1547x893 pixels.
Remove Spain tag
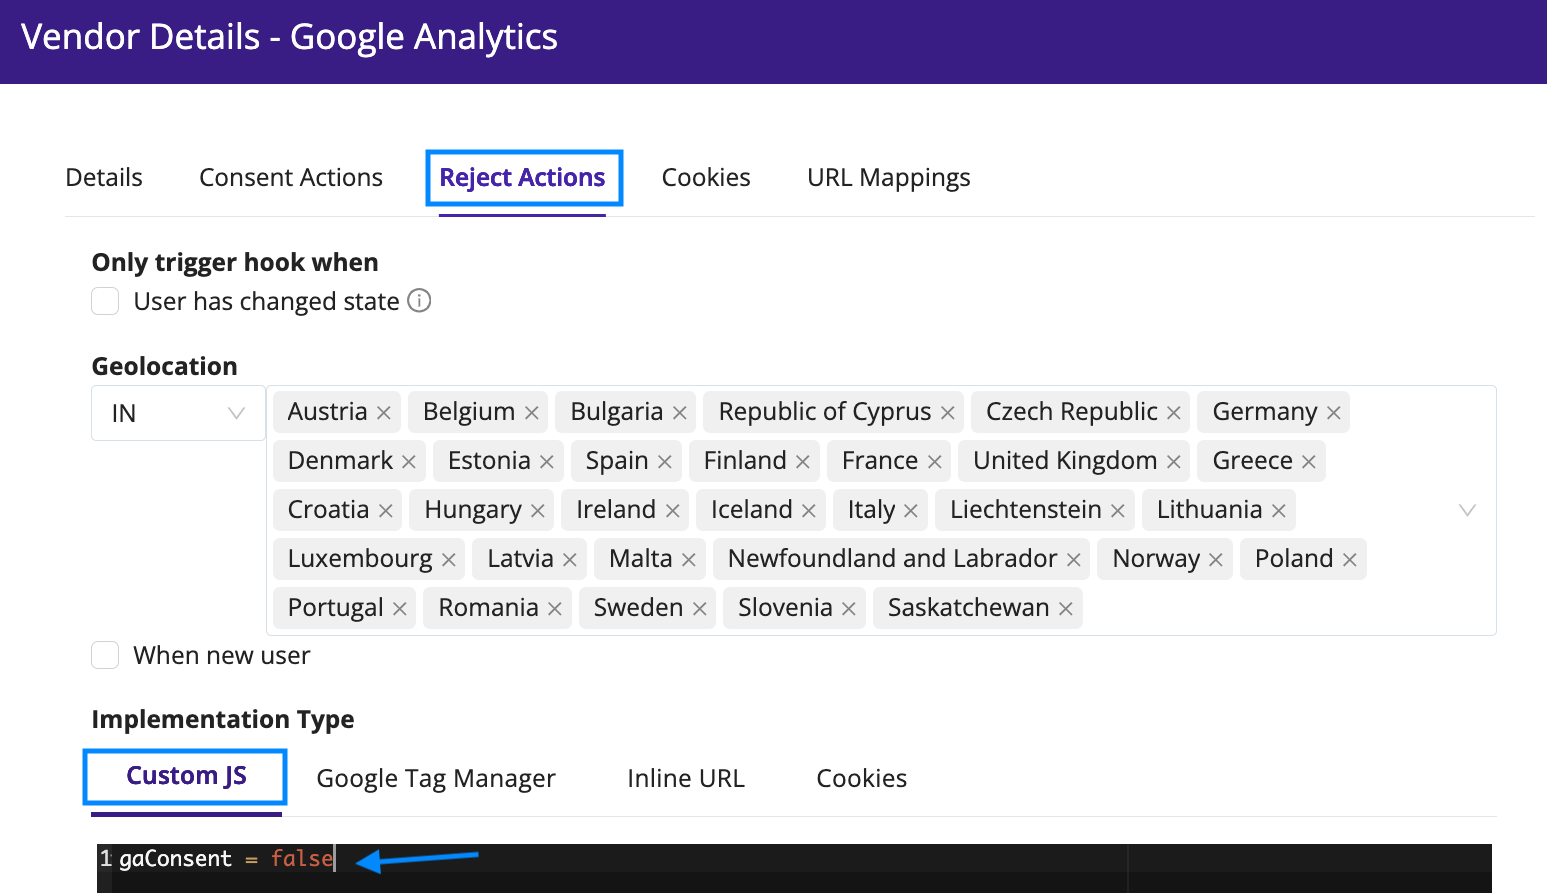coord(665,461)
